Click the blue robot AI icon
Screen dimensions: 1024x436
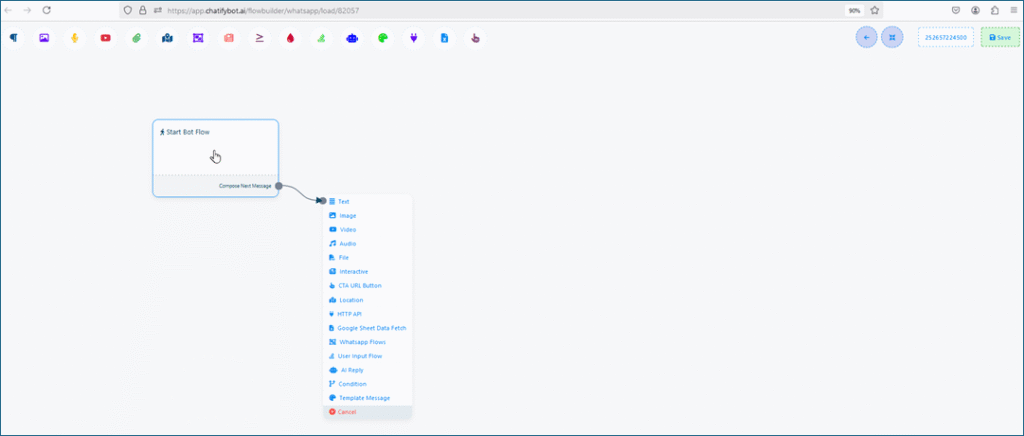tap(351, 38)
